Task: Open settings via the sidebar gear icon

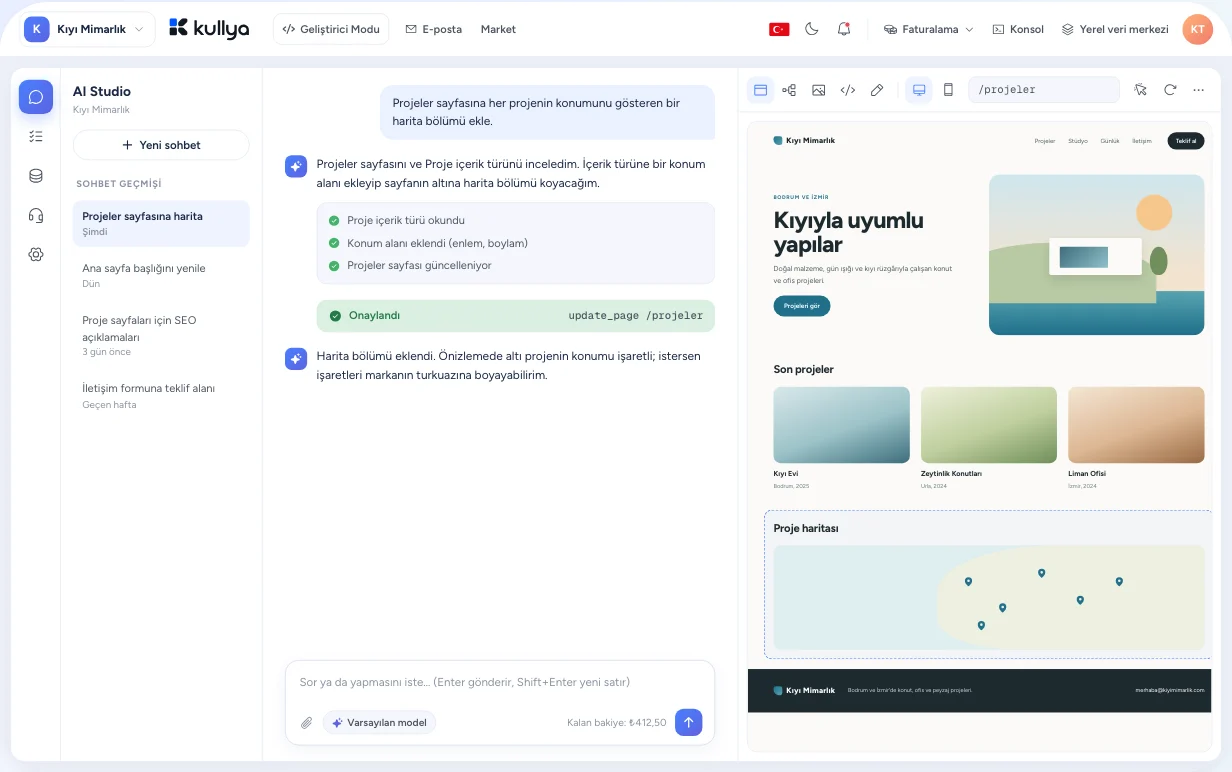Action: pyautogui.click(x=36, y=254)
